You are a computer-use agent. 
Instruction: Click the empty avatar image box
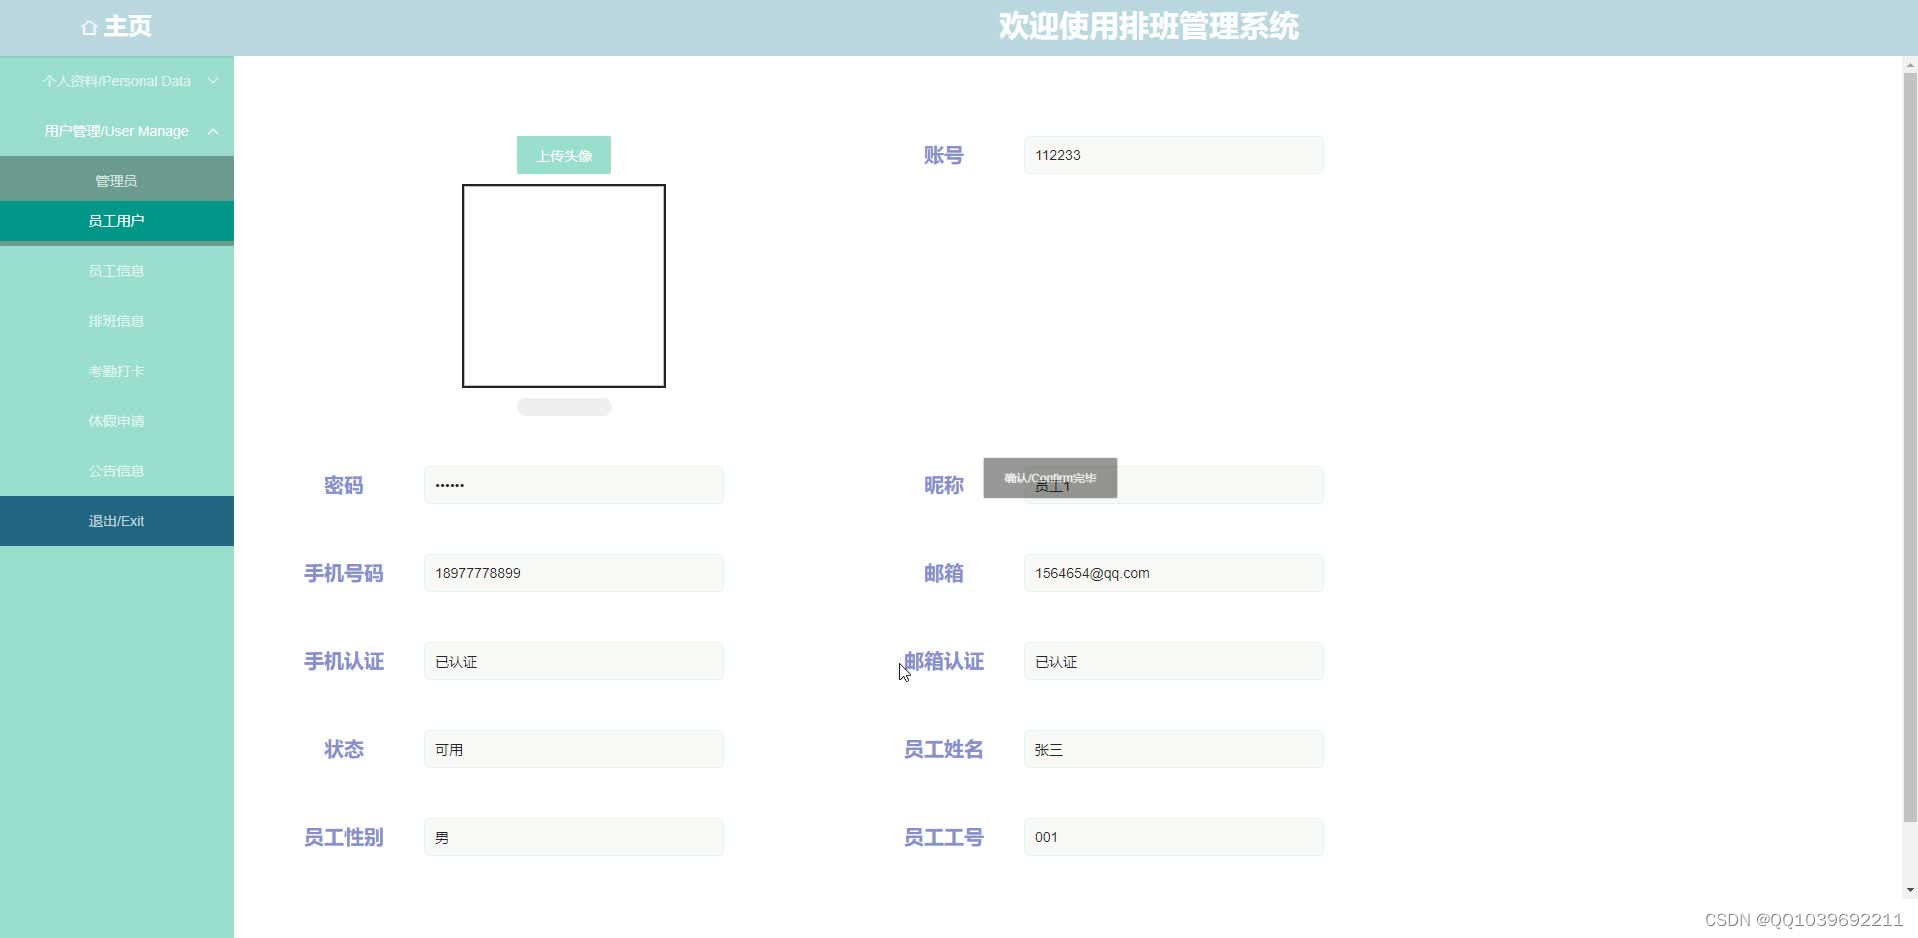[x=564, y=286]
